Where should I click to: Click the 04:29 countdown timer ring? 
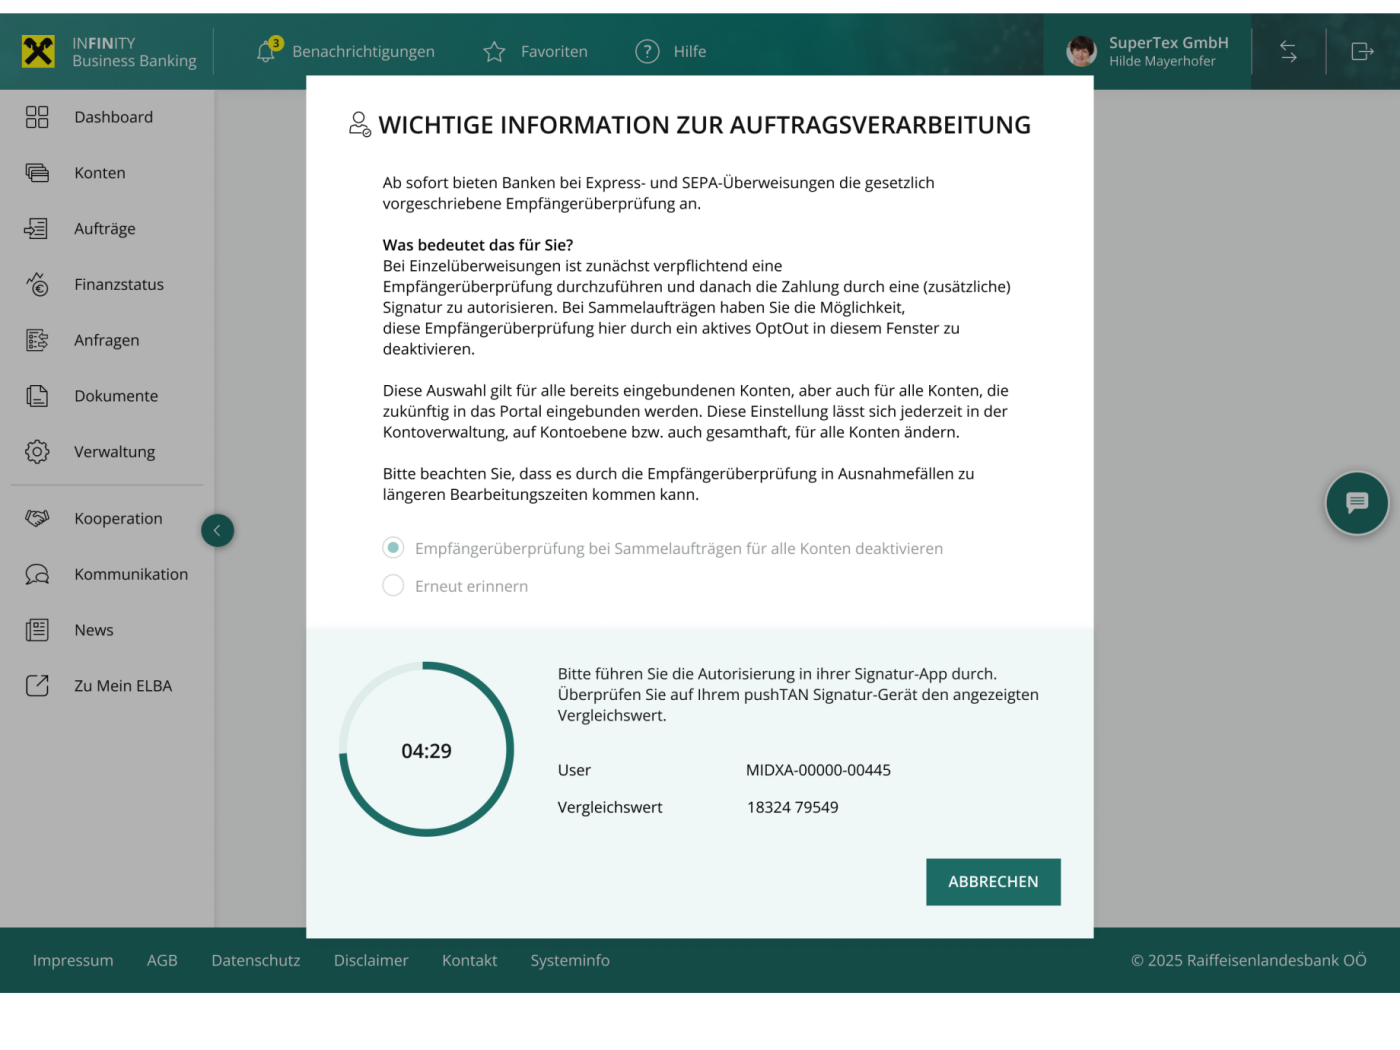click(x=426, y=750)
